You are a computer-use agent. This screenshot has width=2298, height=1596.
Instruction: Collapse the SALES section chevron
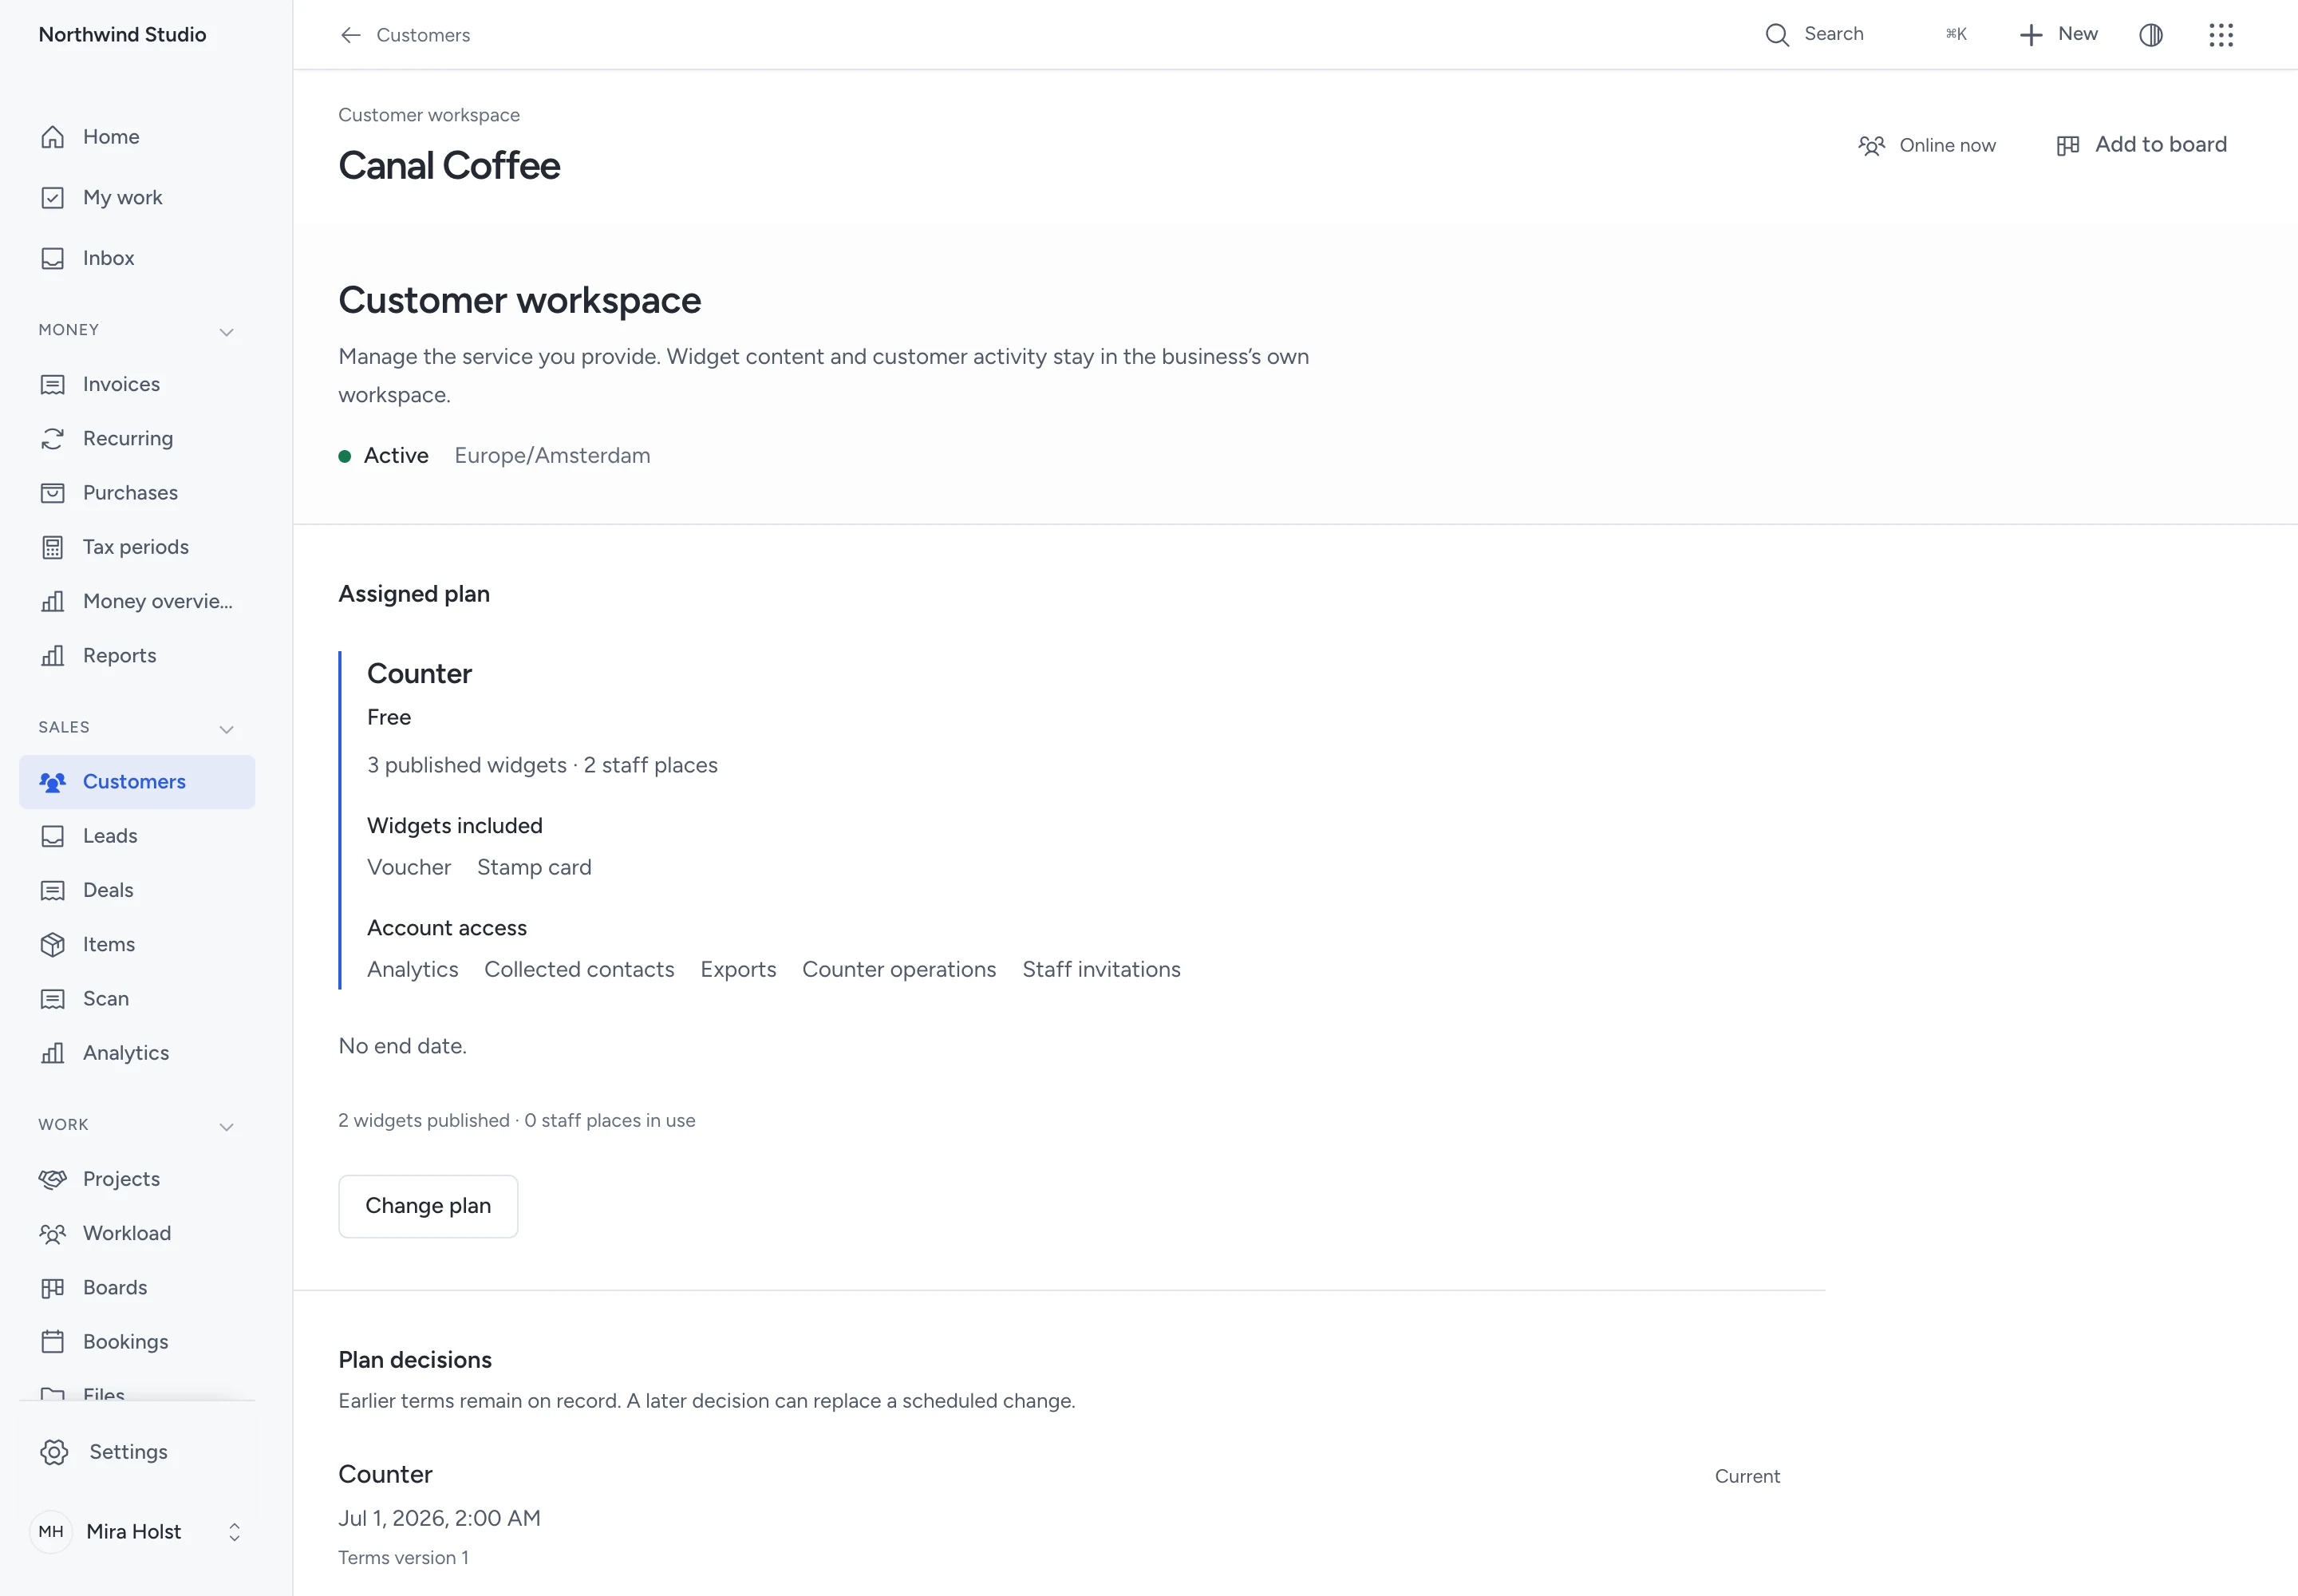(227, 729)
